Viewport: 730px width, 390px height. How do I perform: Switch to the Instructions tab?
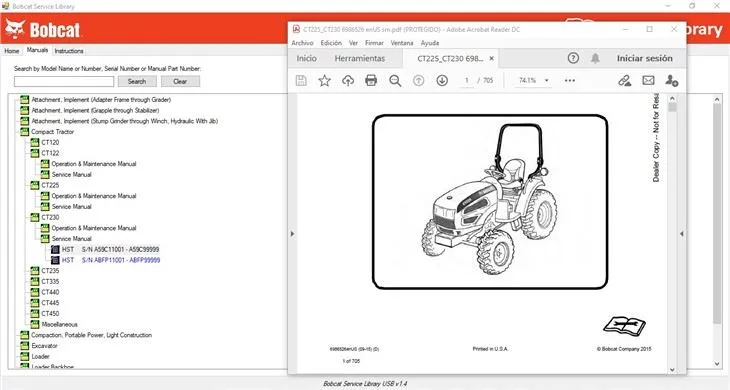click(x=69, y=51)
